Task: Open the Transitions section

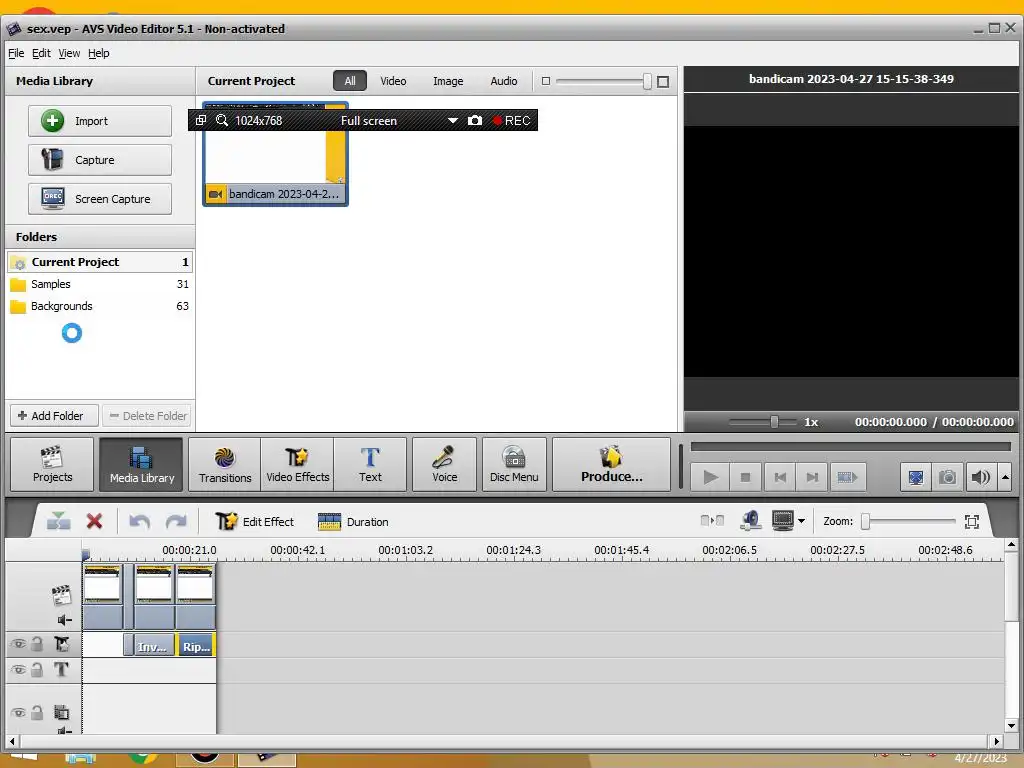Action: point(225,464)
